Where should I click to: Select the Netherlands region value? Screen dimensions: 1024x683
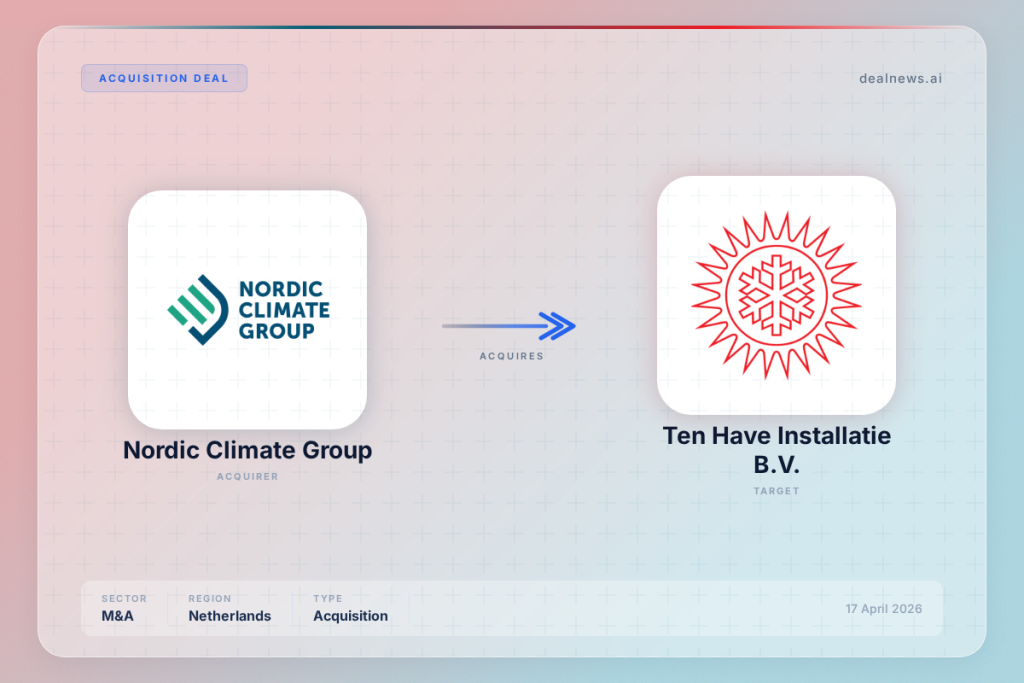[230, 616]
